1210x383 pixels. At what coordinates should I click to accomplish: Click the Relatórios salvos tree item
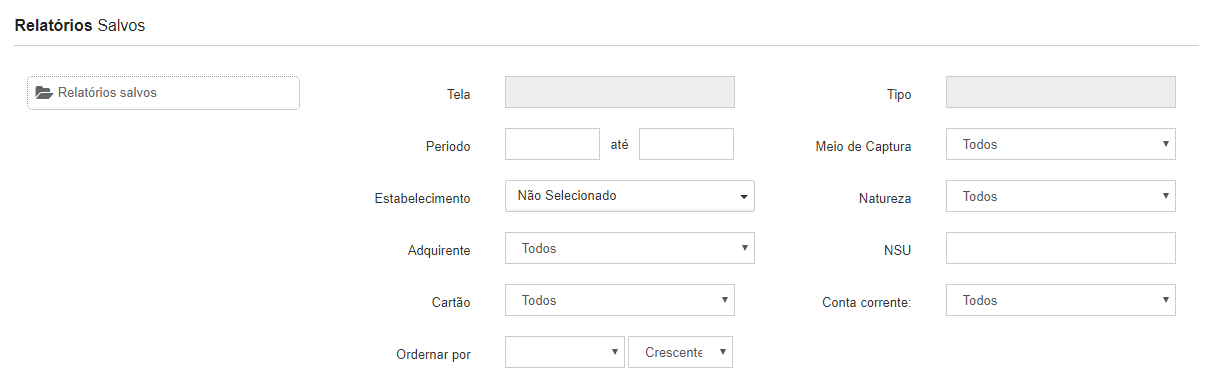[163, 93]
